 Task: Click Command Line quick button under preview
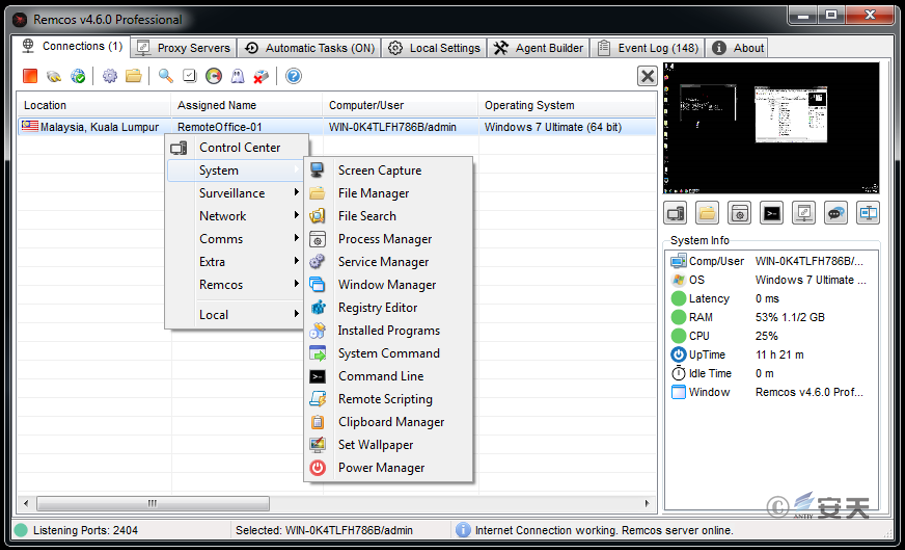[772, 214]
